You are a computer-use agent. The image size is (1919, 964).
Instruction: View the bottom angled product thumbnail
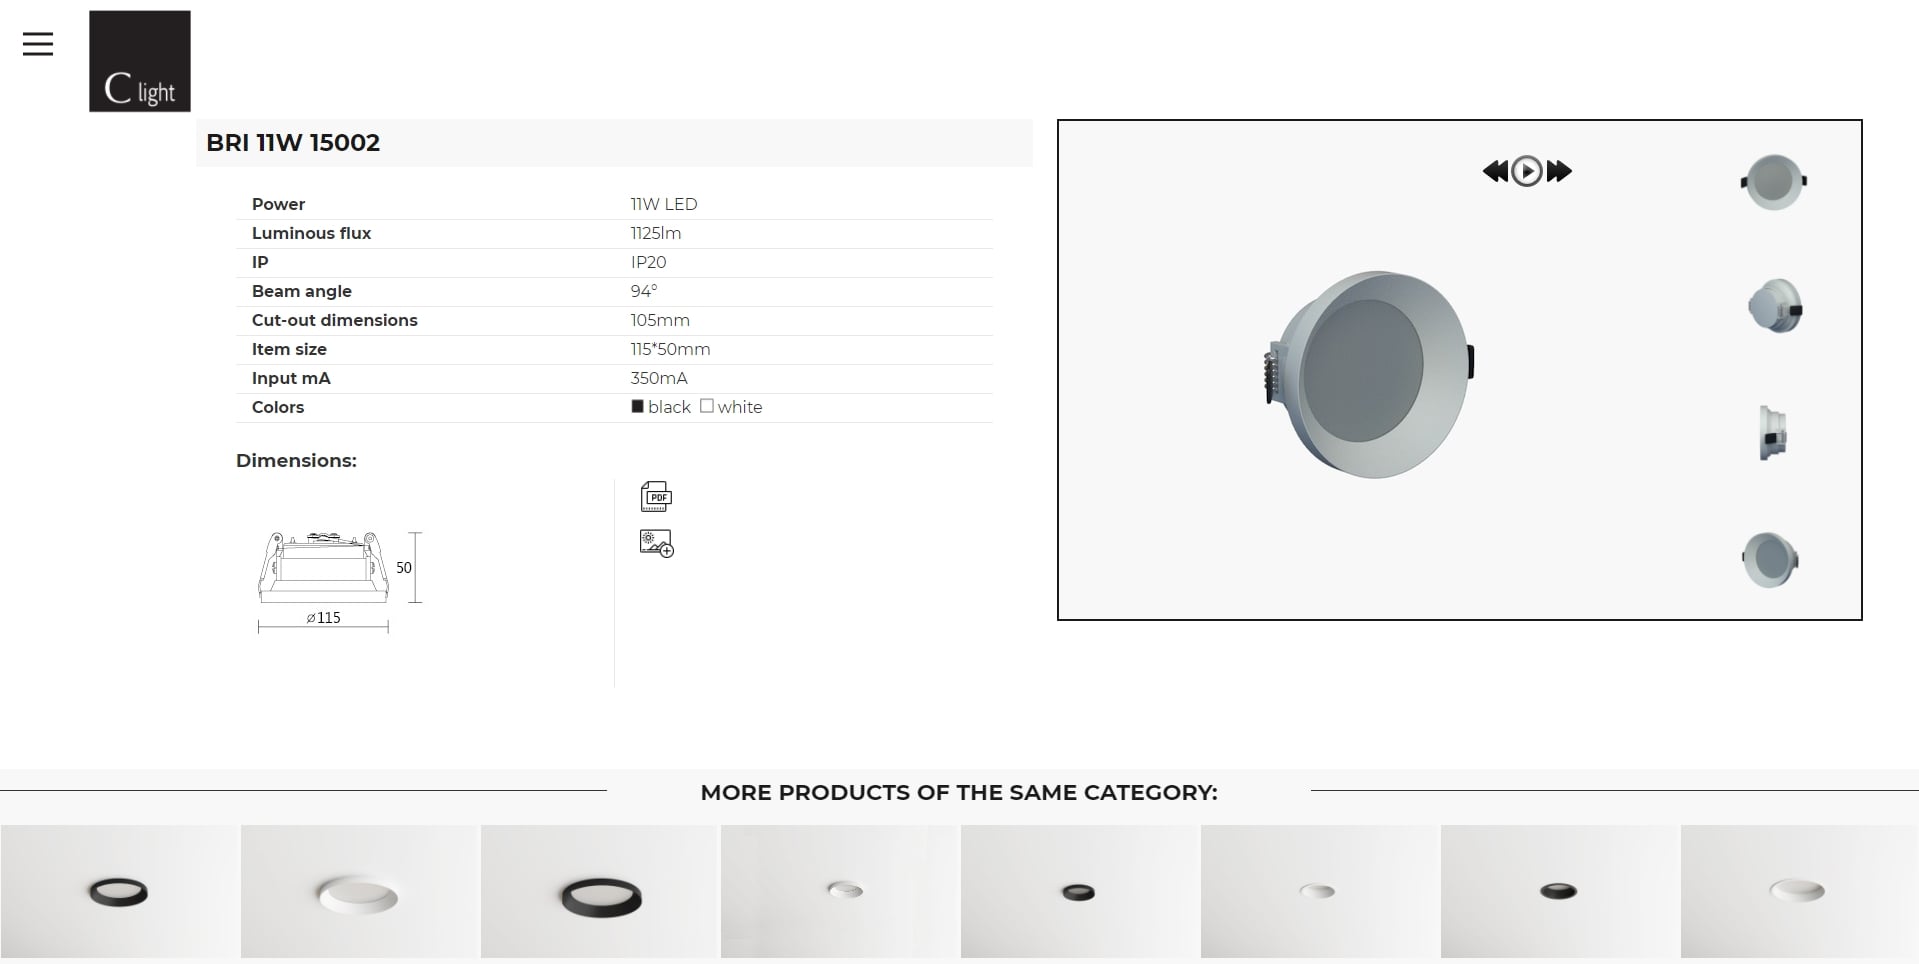(x=1770, y=559)
